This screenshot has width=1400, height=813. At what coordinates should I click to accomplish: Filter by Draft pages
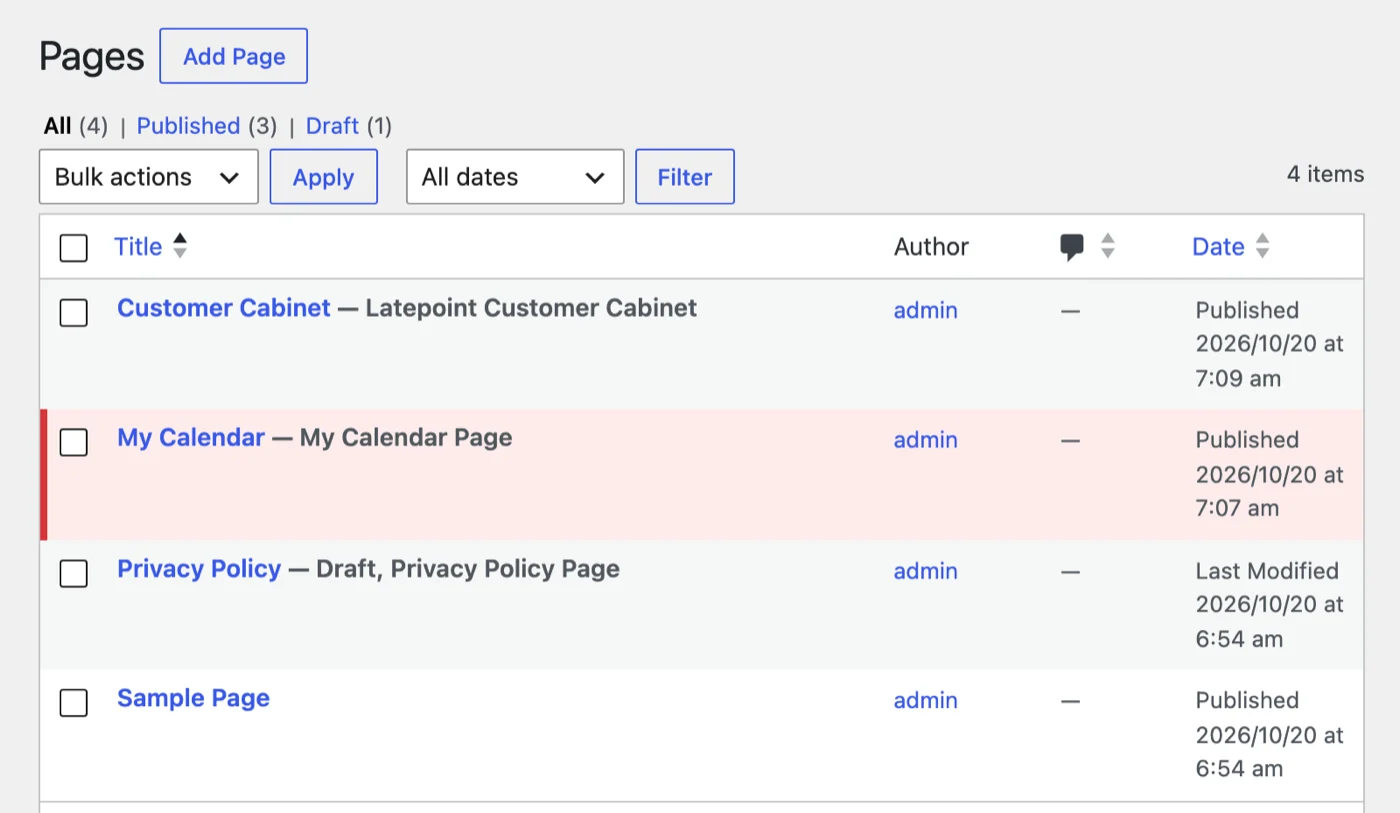[332, 126]
